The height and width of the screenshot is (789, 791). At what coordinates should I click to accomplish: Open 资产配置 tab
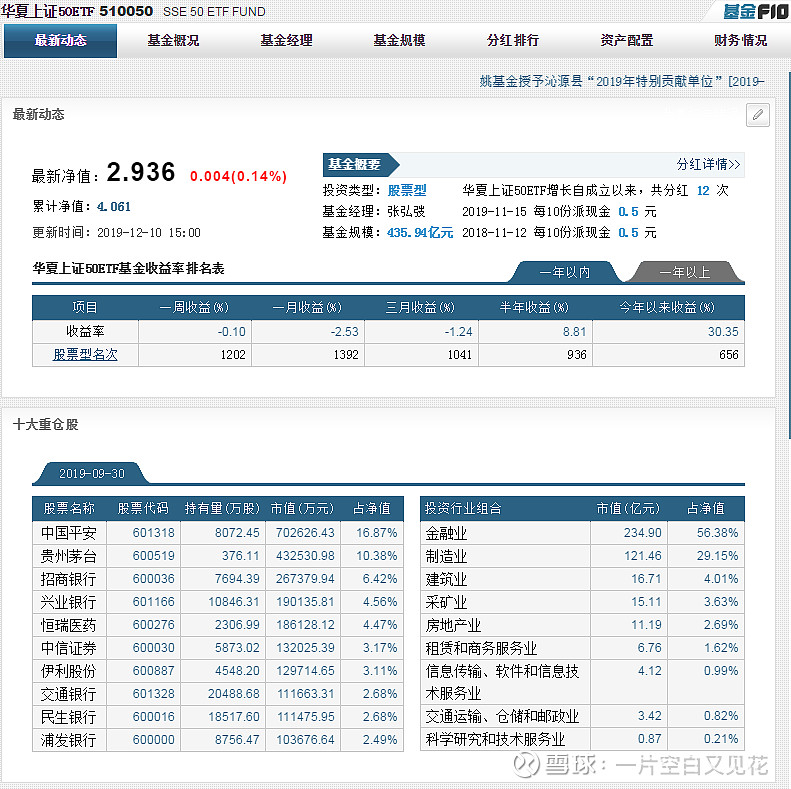pos(627,40)
